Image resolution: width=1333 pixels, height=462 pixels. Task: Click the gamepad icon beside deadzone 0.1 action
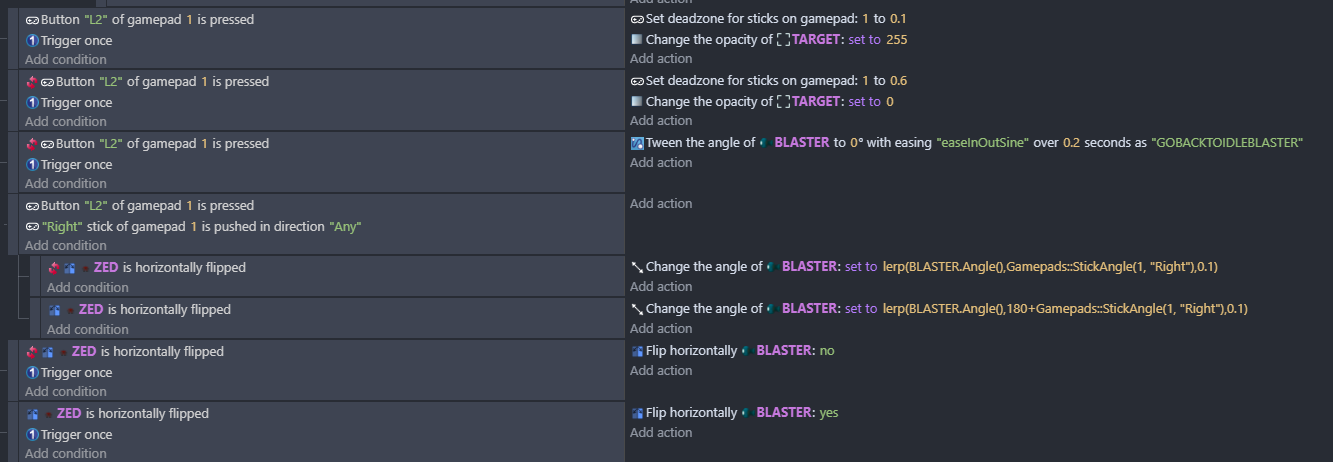point(637,19)
